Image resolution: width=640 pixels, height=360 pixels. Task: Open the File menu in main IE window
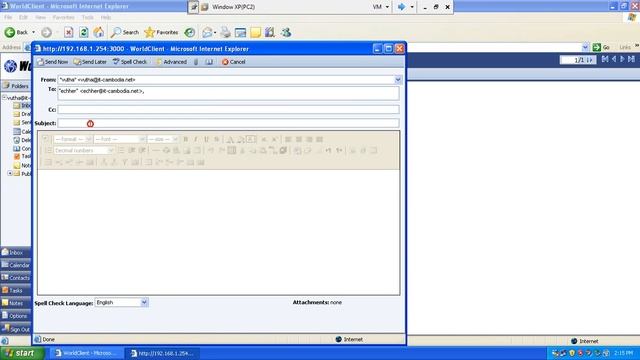(x=8, y=17)
